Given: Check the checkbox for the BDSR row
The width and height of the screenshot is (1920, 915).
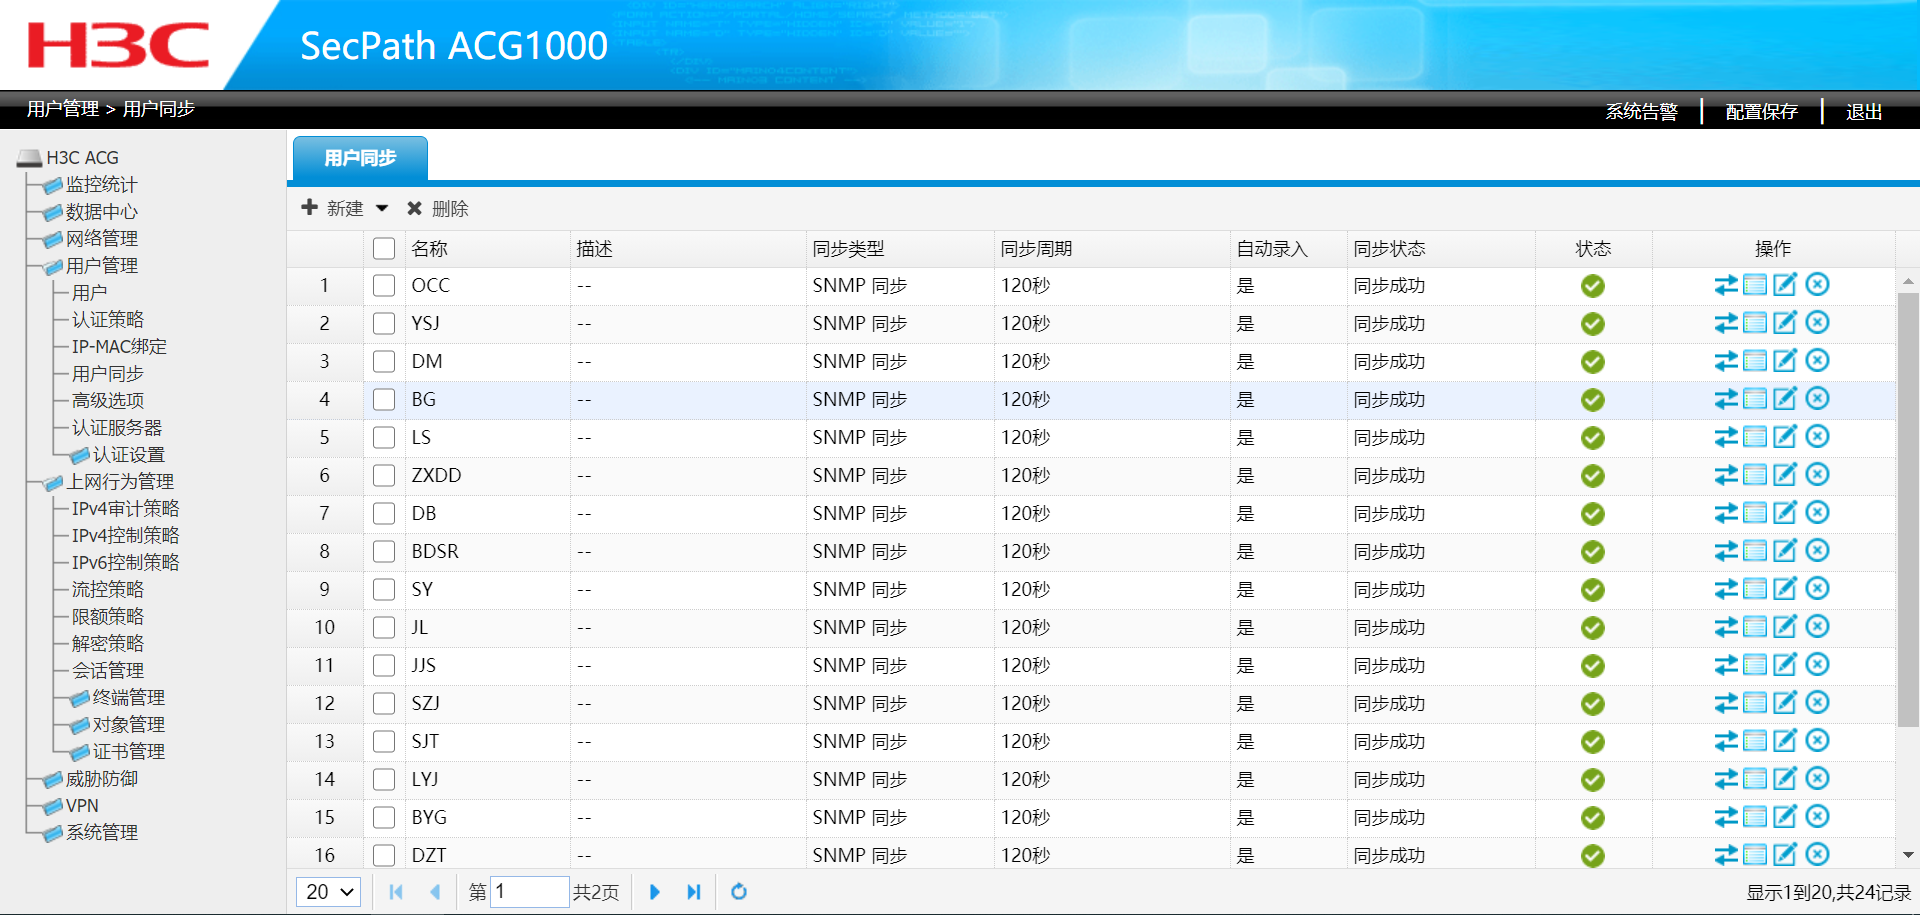Looking at the screenshot, I should [x=384, y=552].
